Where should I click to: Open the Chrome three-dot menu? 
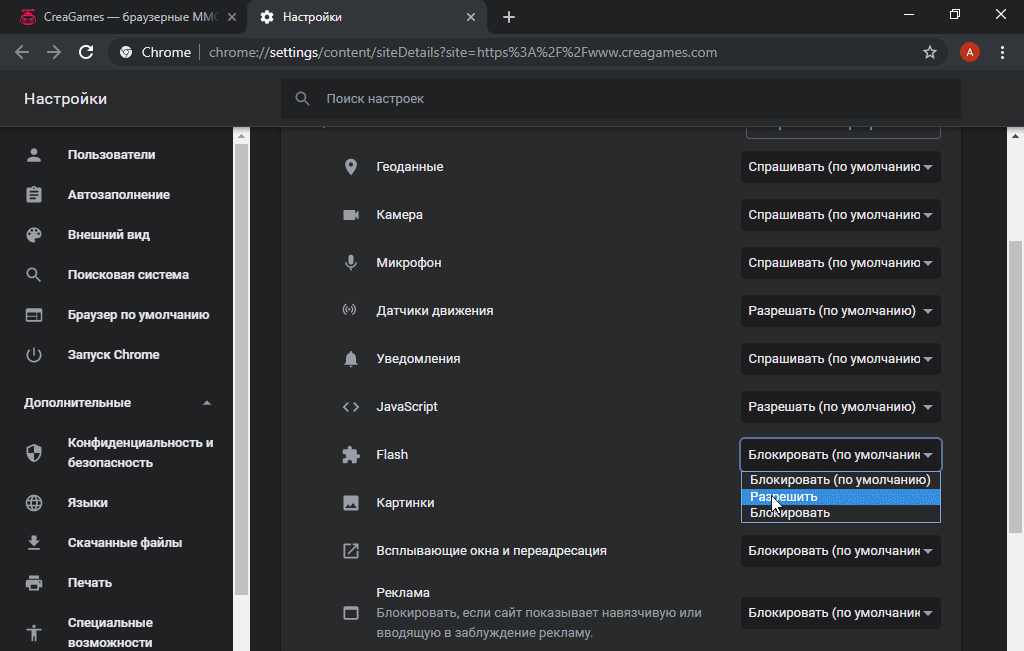click(1002, 52)
